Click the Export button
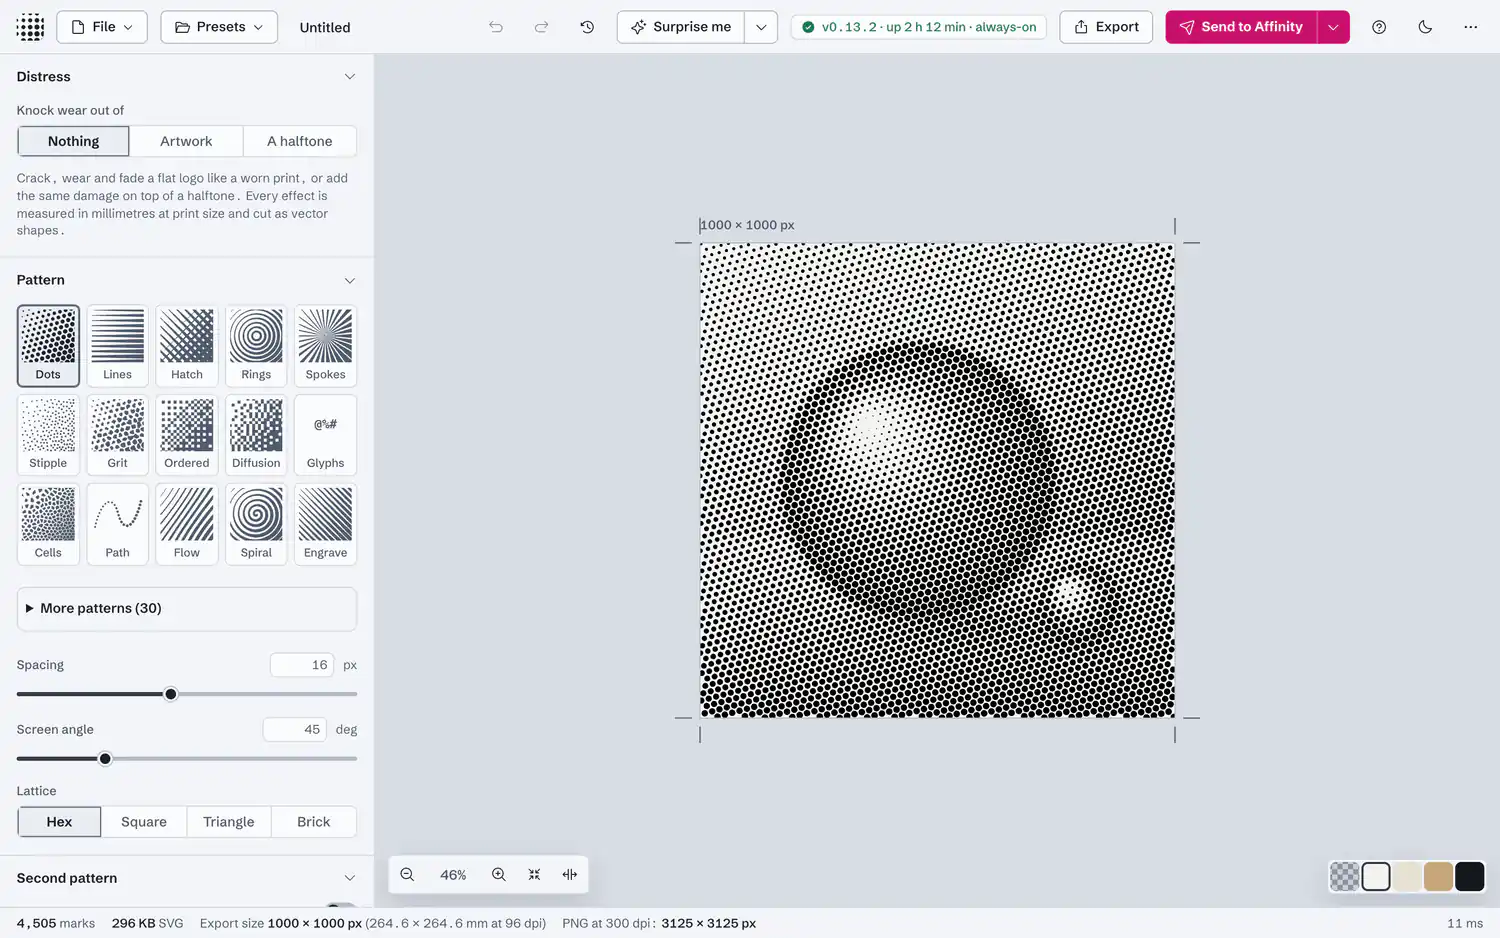This screenshot has height=938, width=1500. (1106, 27)
